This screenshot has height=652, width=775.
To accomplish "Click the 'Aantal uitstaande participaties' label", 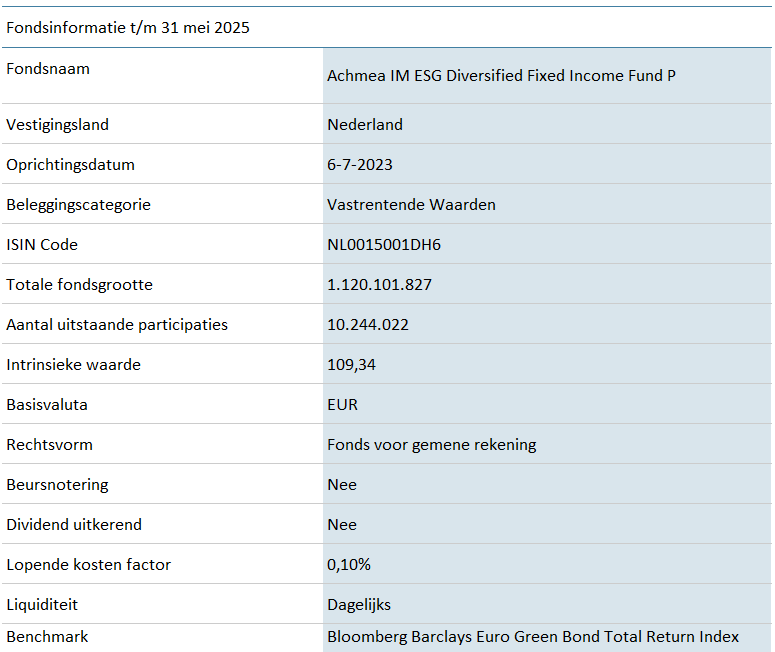I will (x=117, y=325).
